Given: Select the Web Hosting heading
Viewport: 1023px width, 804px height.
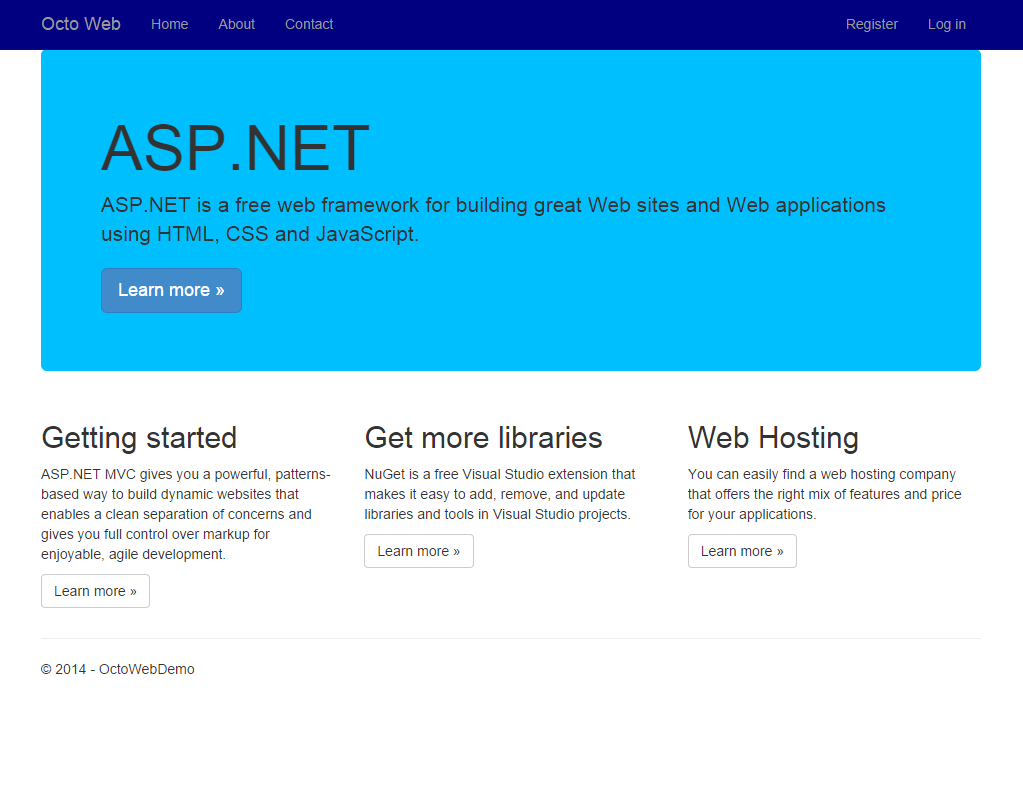Looking at the screenshot, I should 772,438.
